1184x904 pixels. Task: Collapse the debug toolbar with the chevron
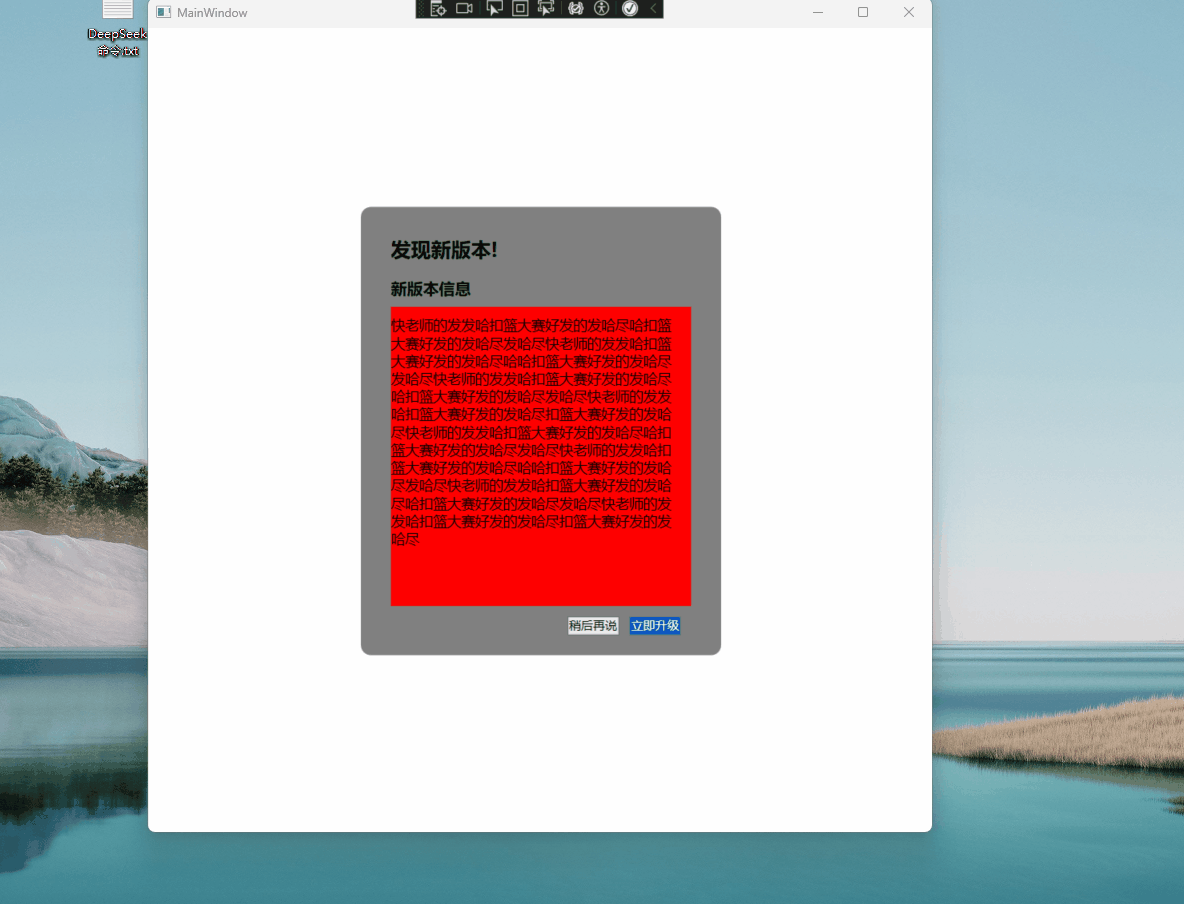(x=653, y=9)
